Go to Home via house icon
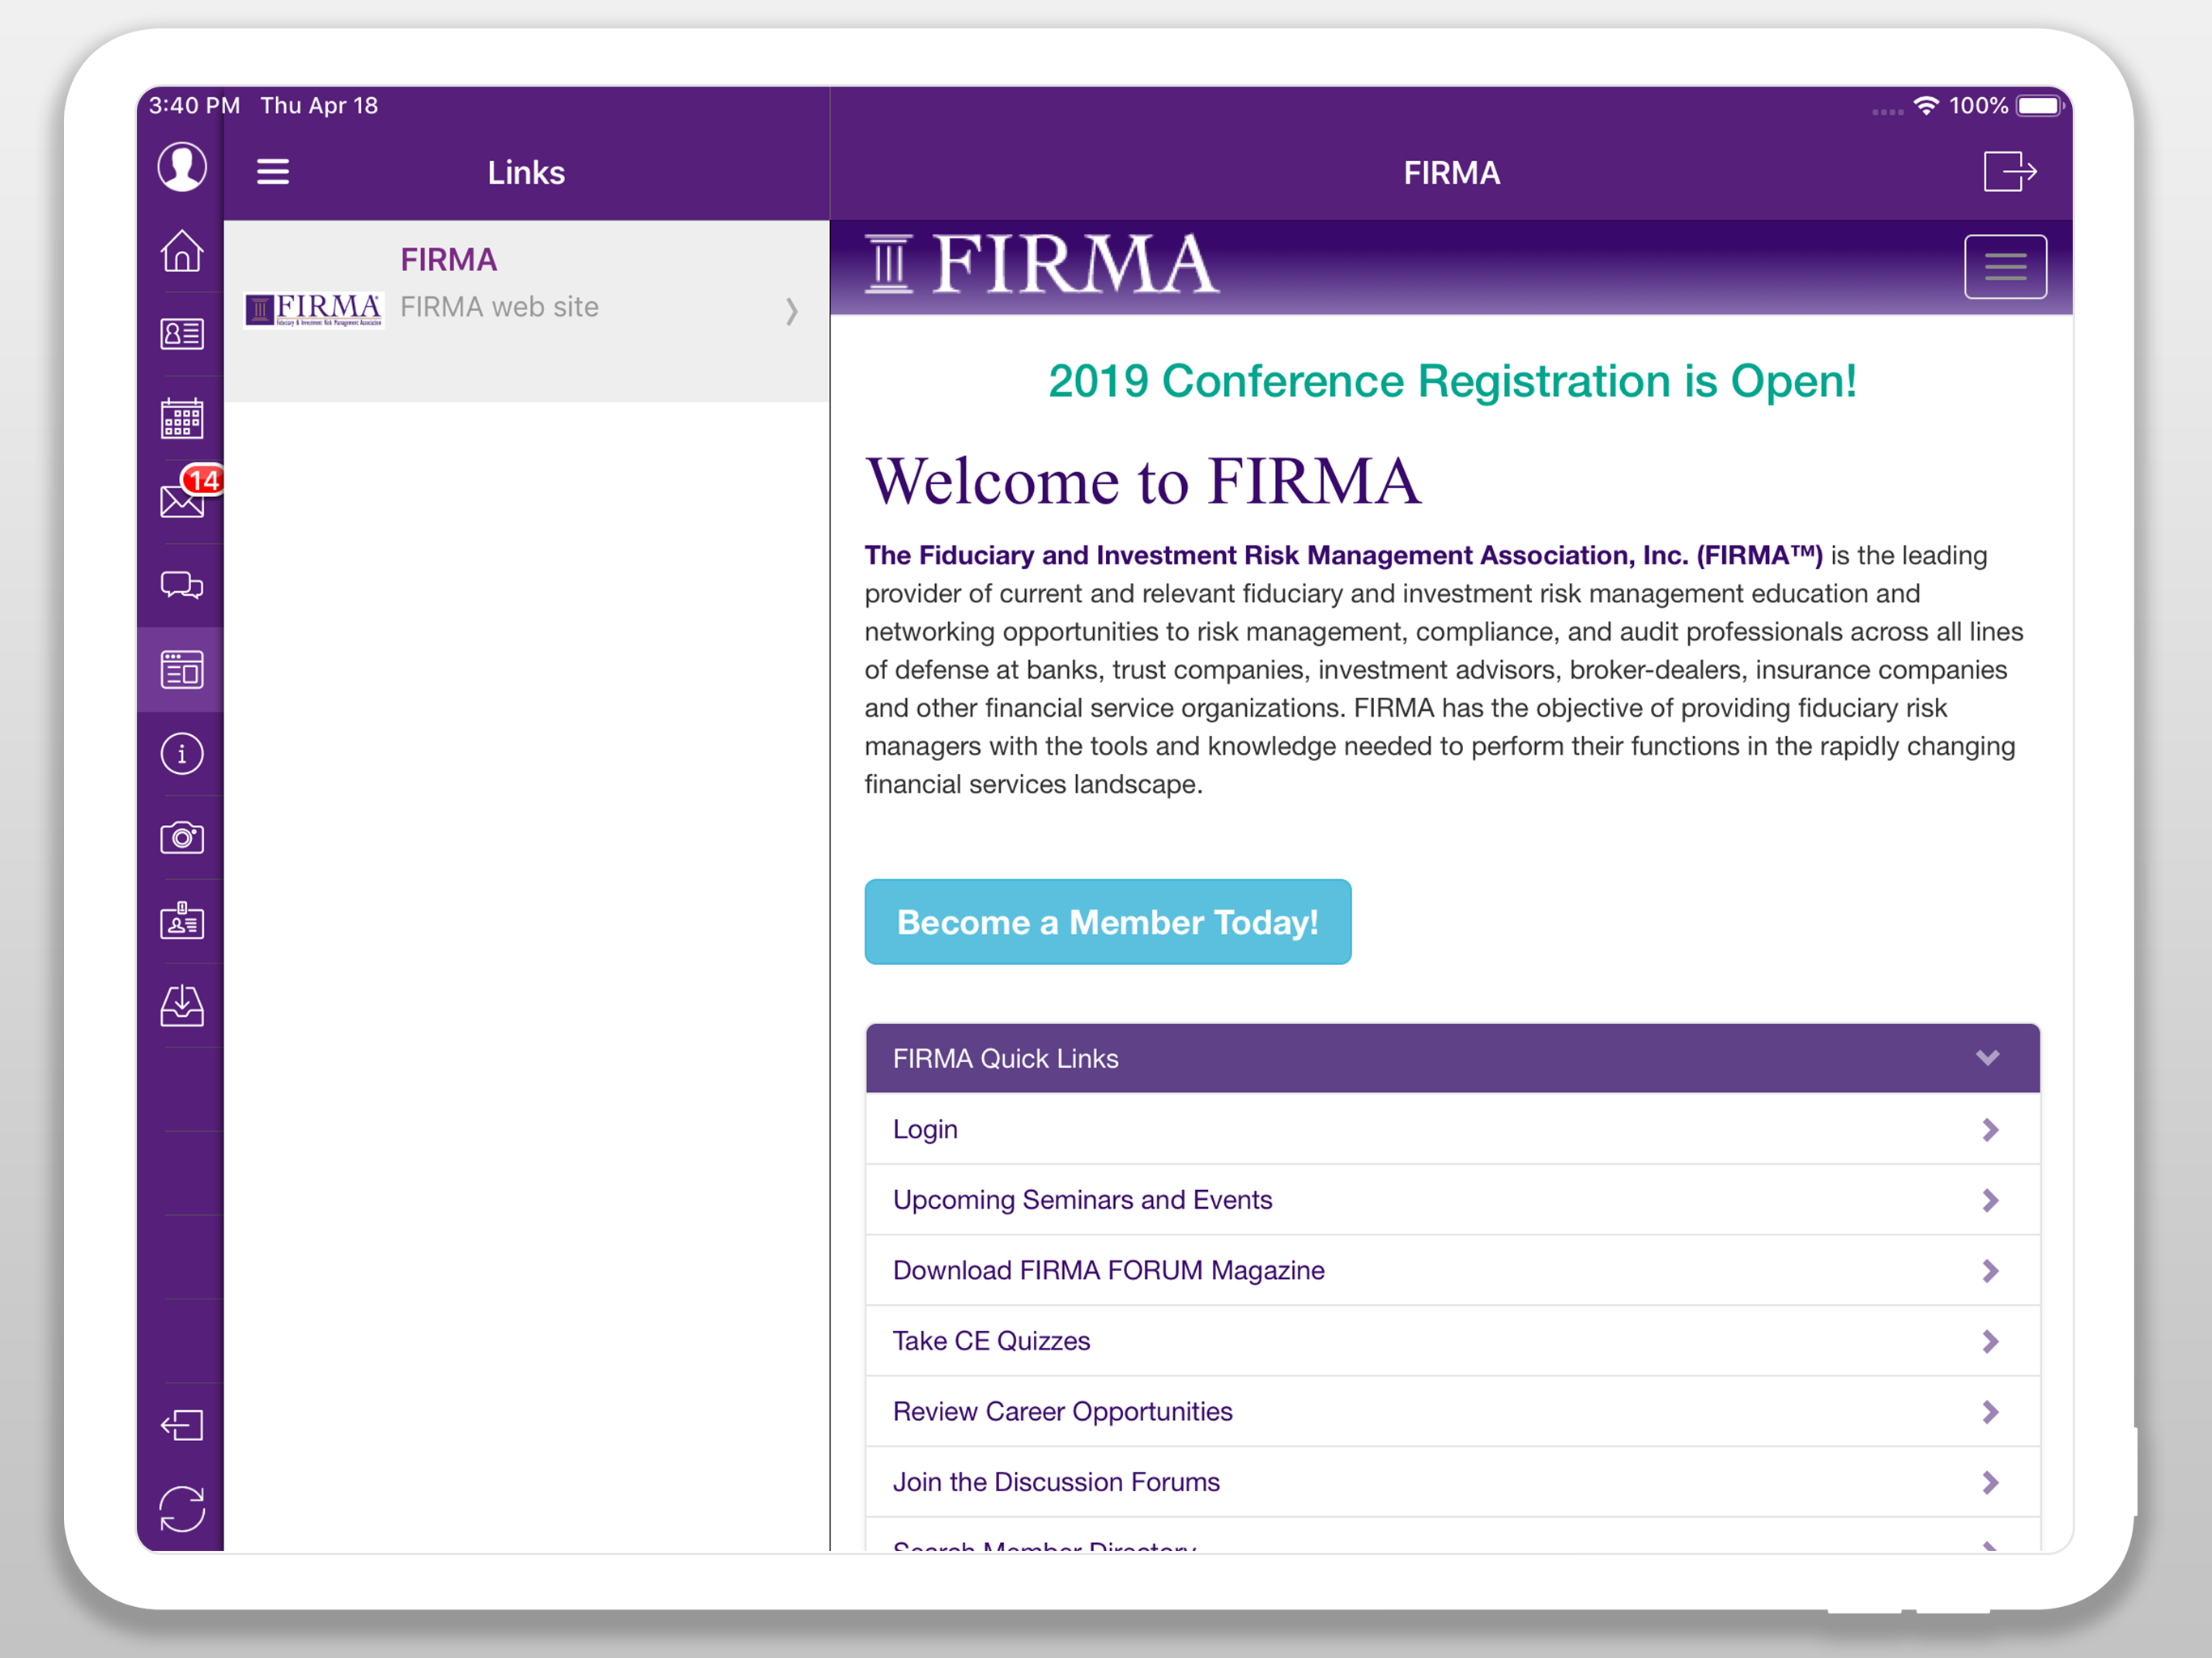 coord(182,251)
